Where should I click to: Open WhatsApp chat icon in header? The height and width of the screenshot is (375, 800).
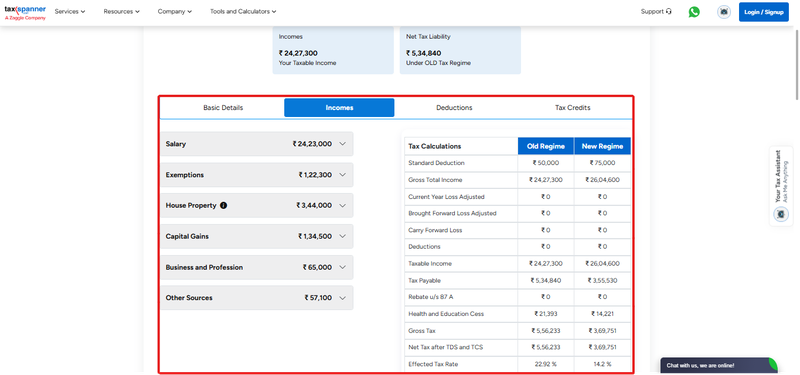coord(694,12)
